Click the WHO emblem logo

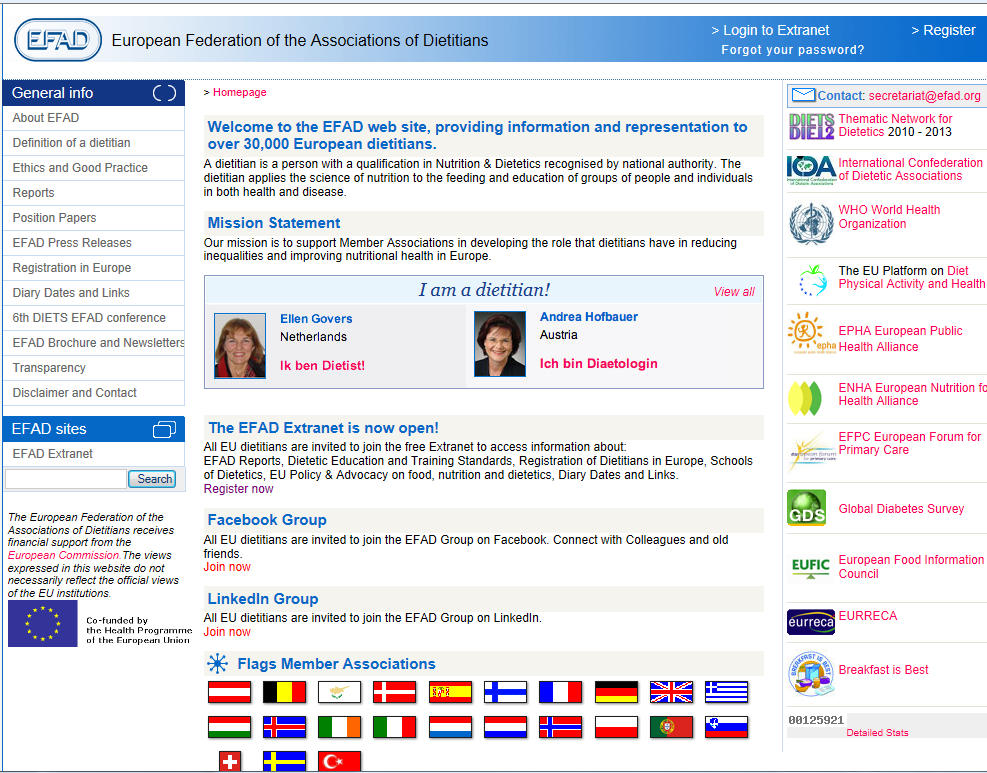coord(811,223)
